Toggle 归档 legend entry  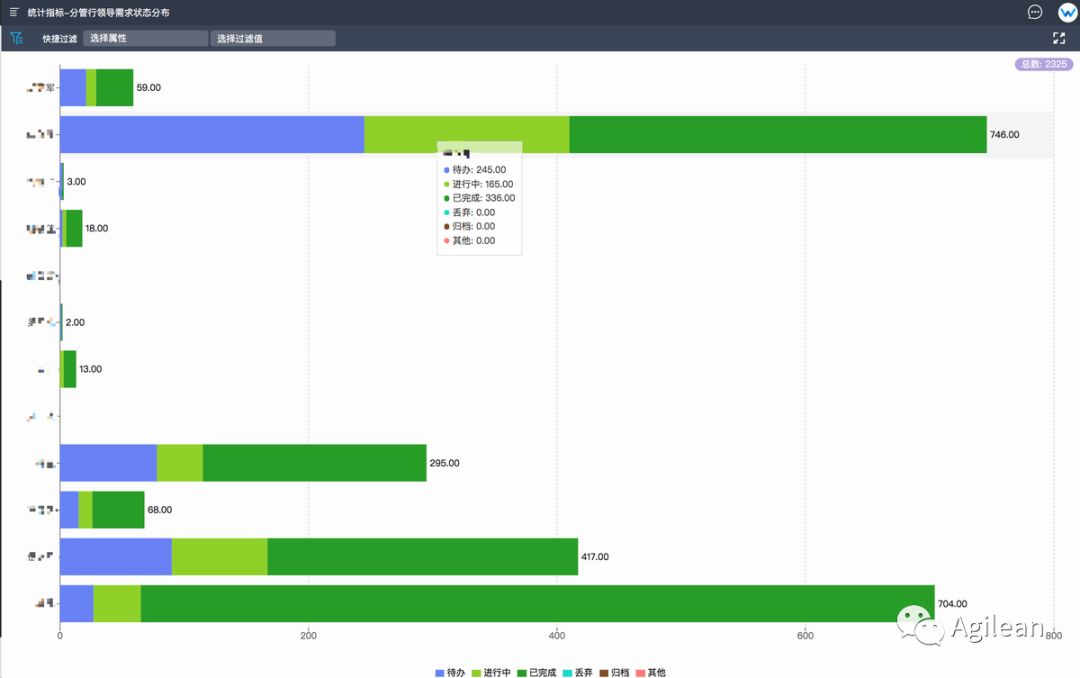click(x=614, y=672)
